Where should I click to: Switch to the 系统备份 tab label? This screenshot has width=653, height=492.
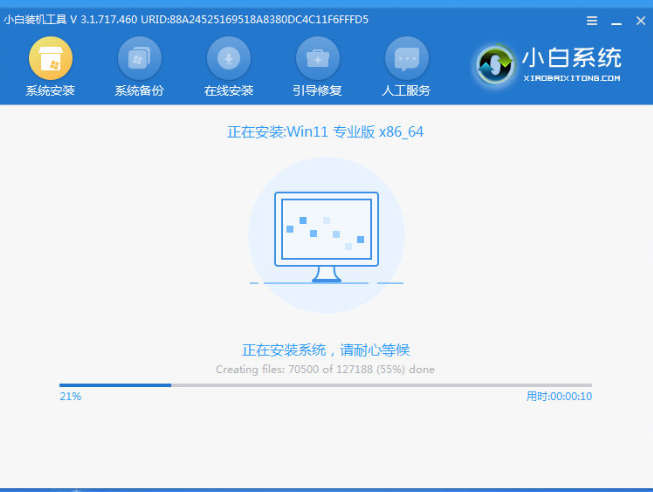tap(139, 91)
